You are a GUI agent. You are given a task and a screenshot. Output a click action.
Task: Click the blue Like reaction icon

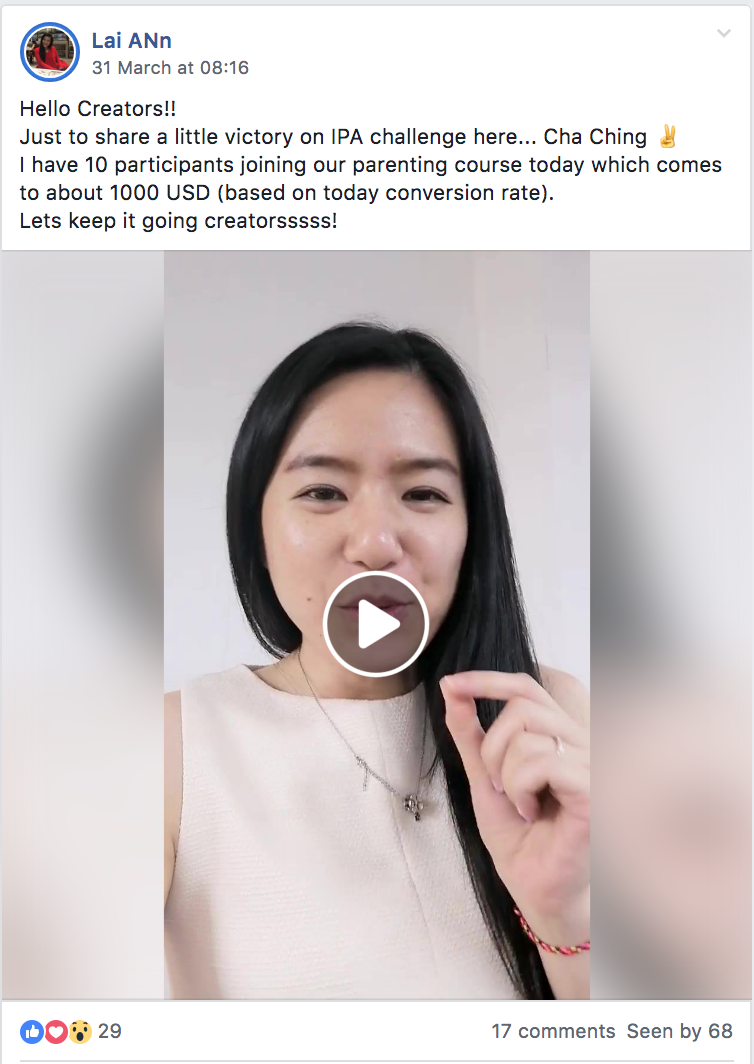[x=31, y=1032]
